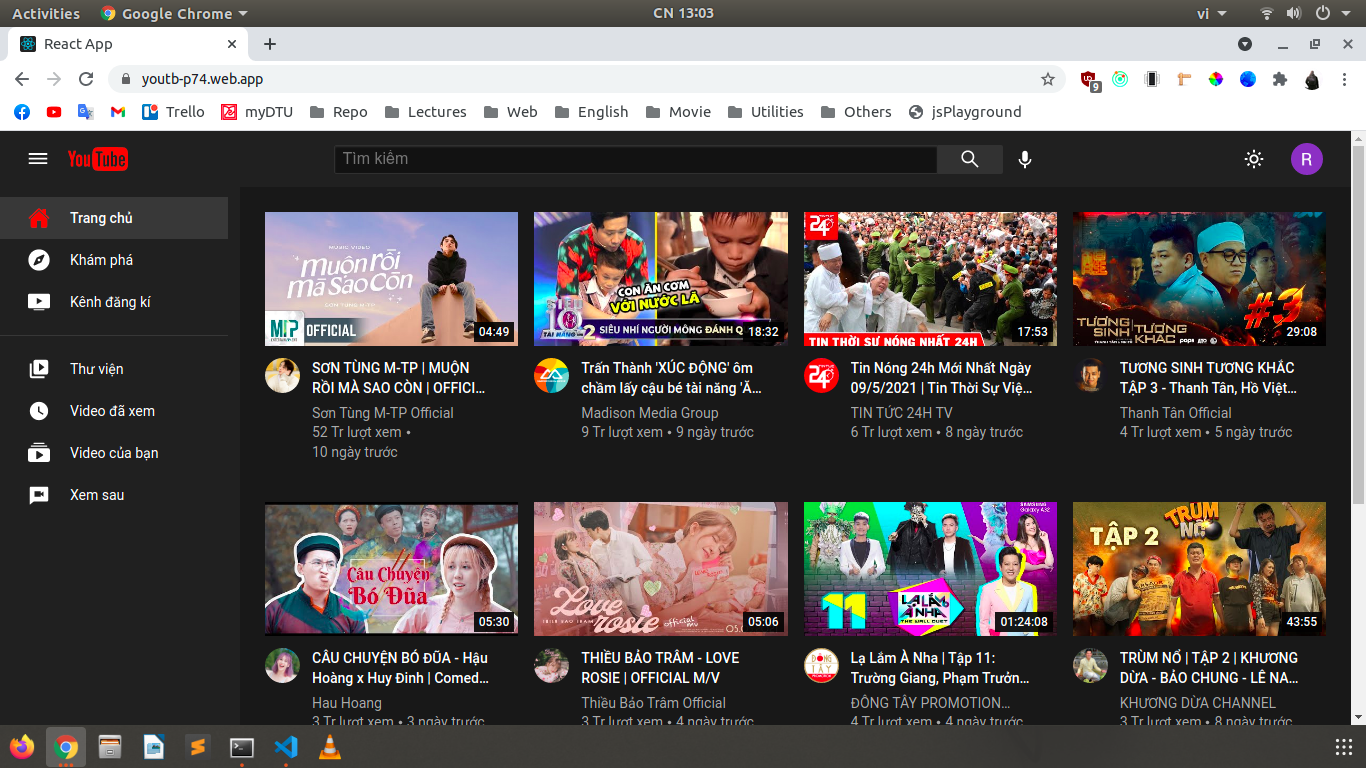Open VLC from the dock
Image resolution: width=1366 pixels, height=768 pixels.
329,746
